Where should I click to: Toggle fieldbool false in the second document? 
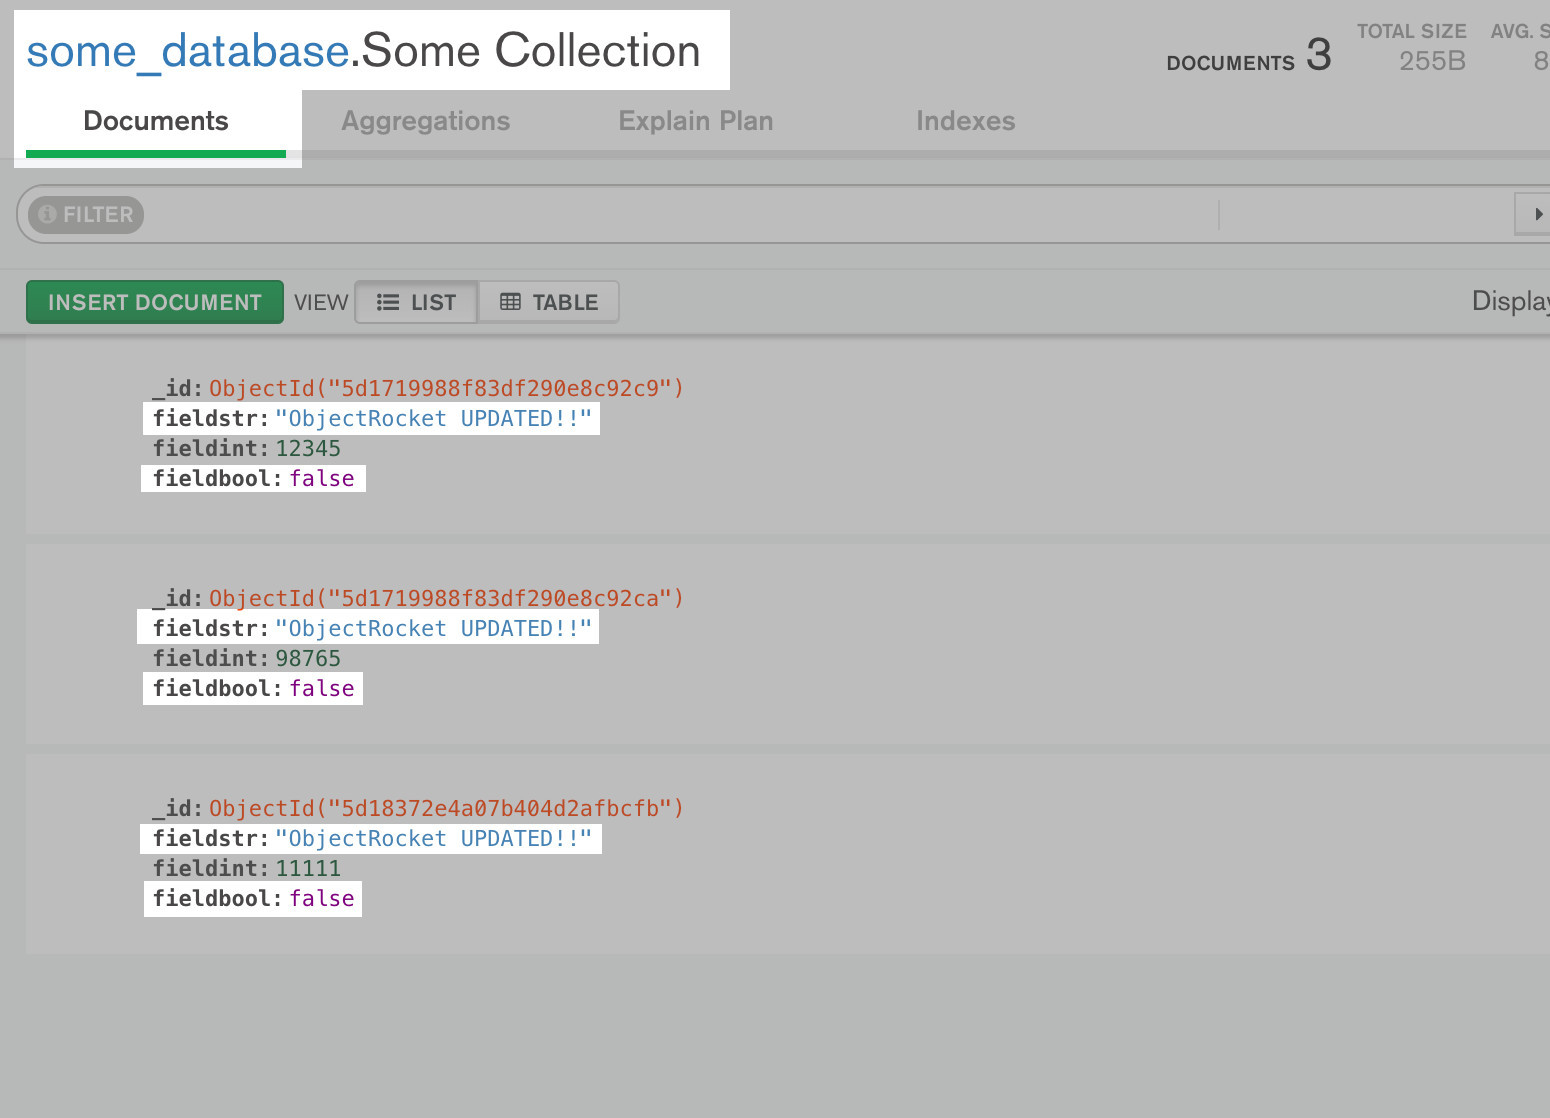coord(321,688)
